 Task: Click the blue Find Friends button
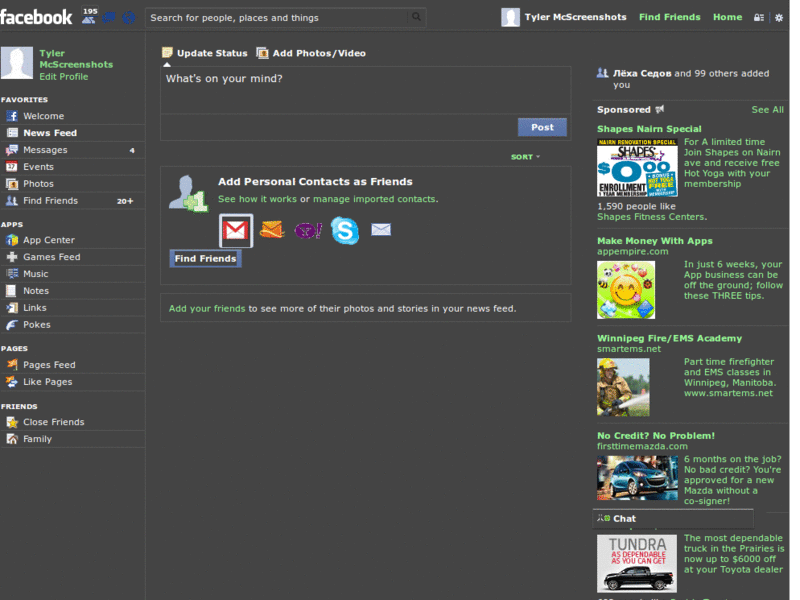click(x=205, y=259)
